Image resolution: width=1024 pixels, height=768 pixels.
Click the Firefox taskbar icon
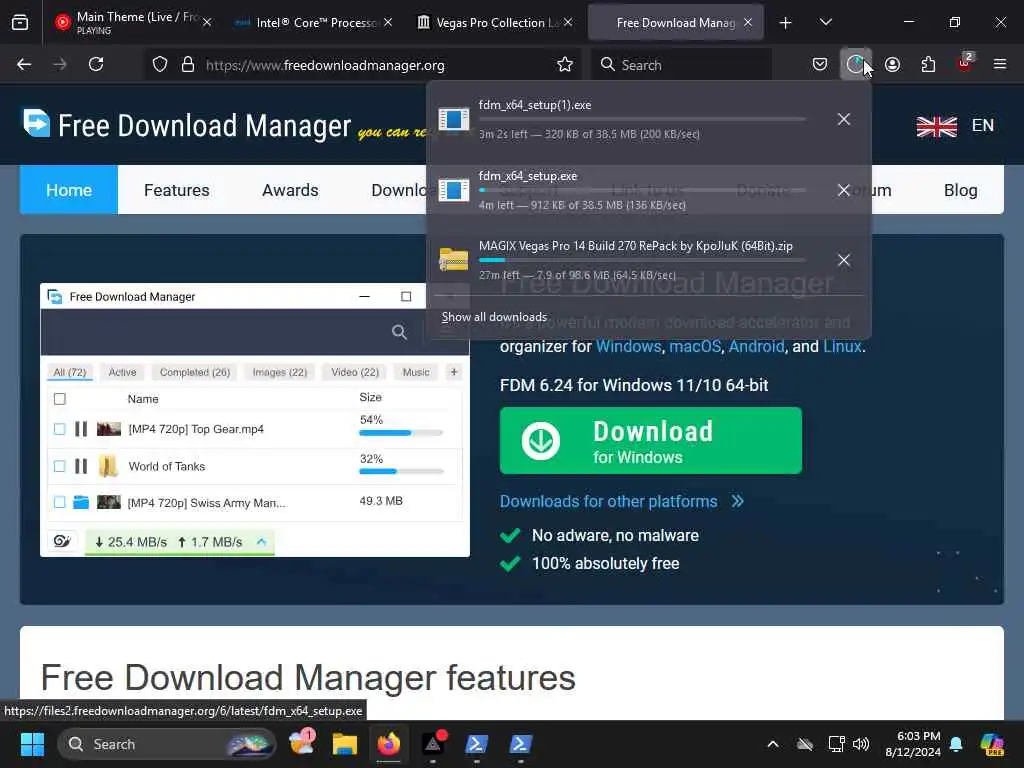point(389,744)
